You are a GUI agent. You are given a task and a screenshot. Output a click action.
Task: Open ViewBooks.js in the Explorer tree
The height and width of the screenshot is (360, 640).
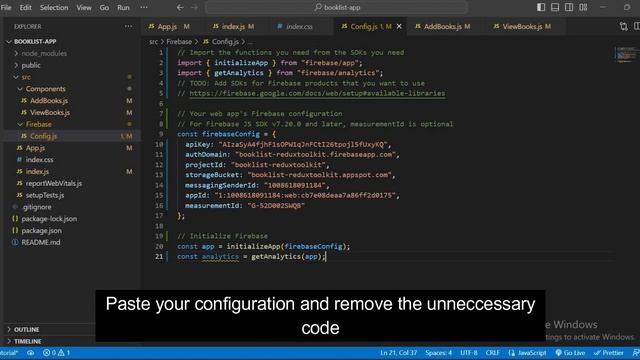[50, 113]
